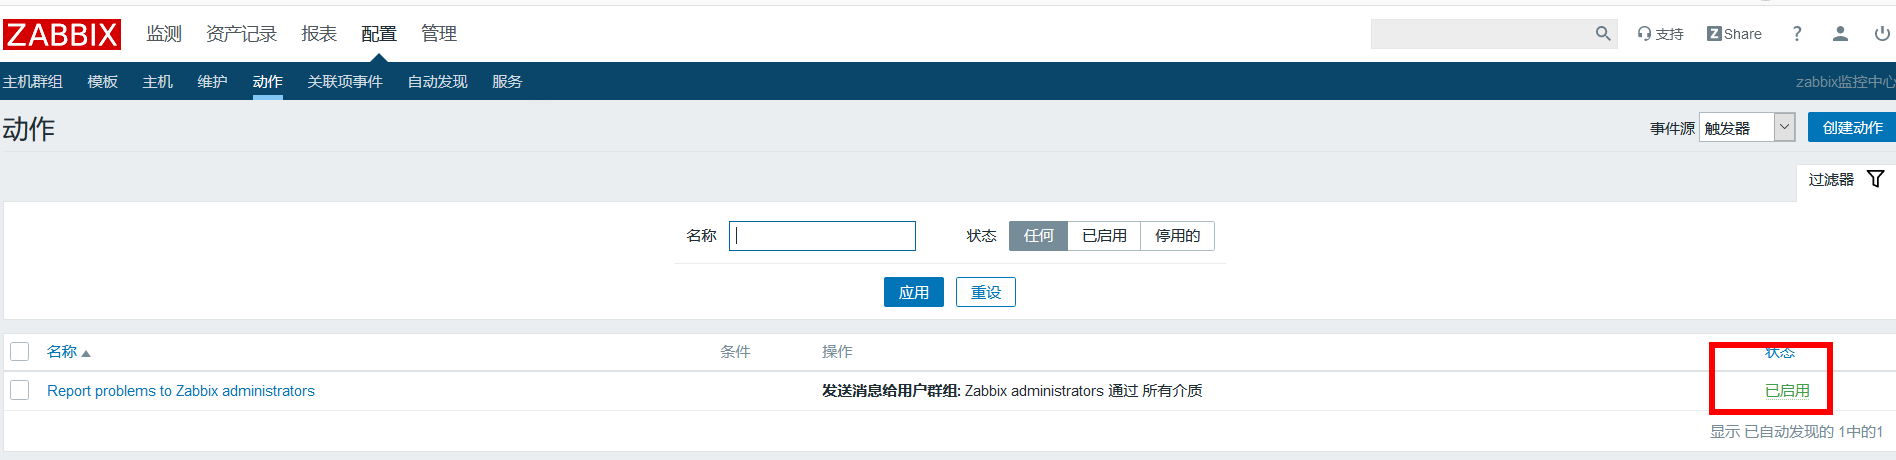Open the 支持 support headset link

coord(1660,34)
